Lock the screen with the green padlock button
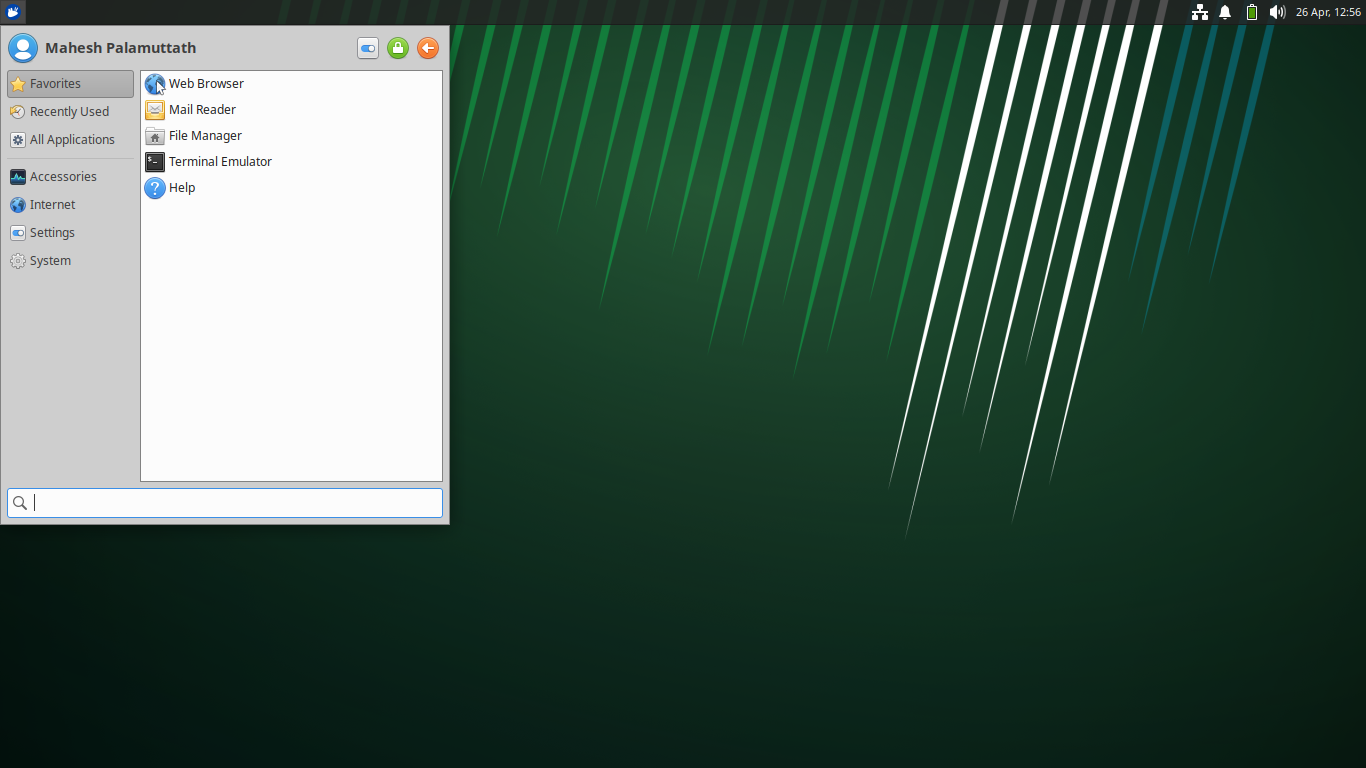Image resolution: width=1366 pixels, height=768 pixels. [398, 48]
